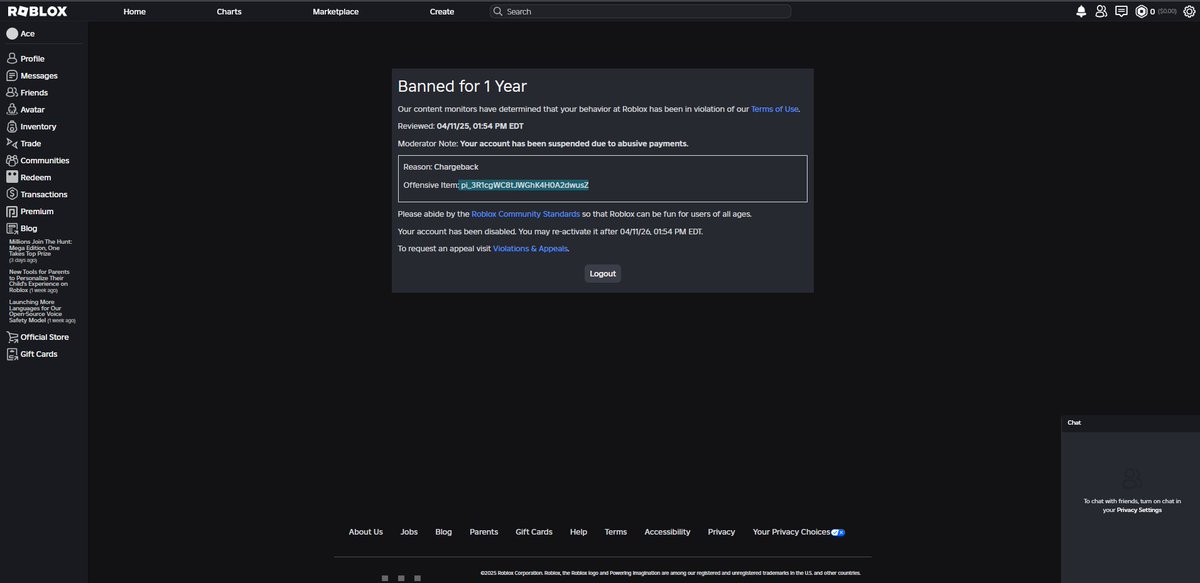This screenshot has width=1200, height=583.
Task: Open Create in top navigation
Action: (x=442, y=12)
